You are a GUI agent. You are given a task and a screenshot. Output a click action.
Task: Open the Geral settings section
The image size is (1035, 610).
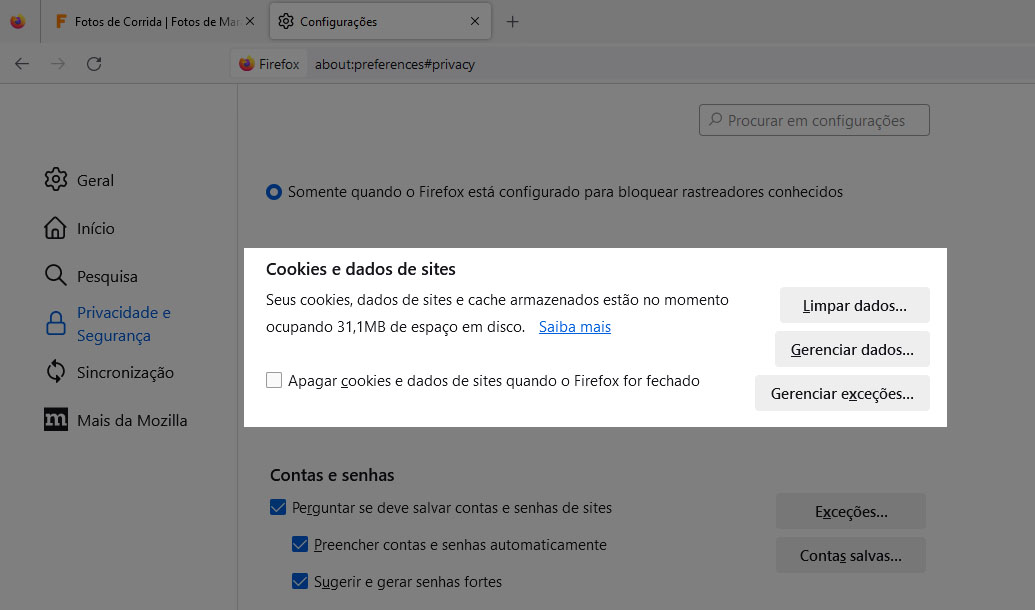[95, 180]
